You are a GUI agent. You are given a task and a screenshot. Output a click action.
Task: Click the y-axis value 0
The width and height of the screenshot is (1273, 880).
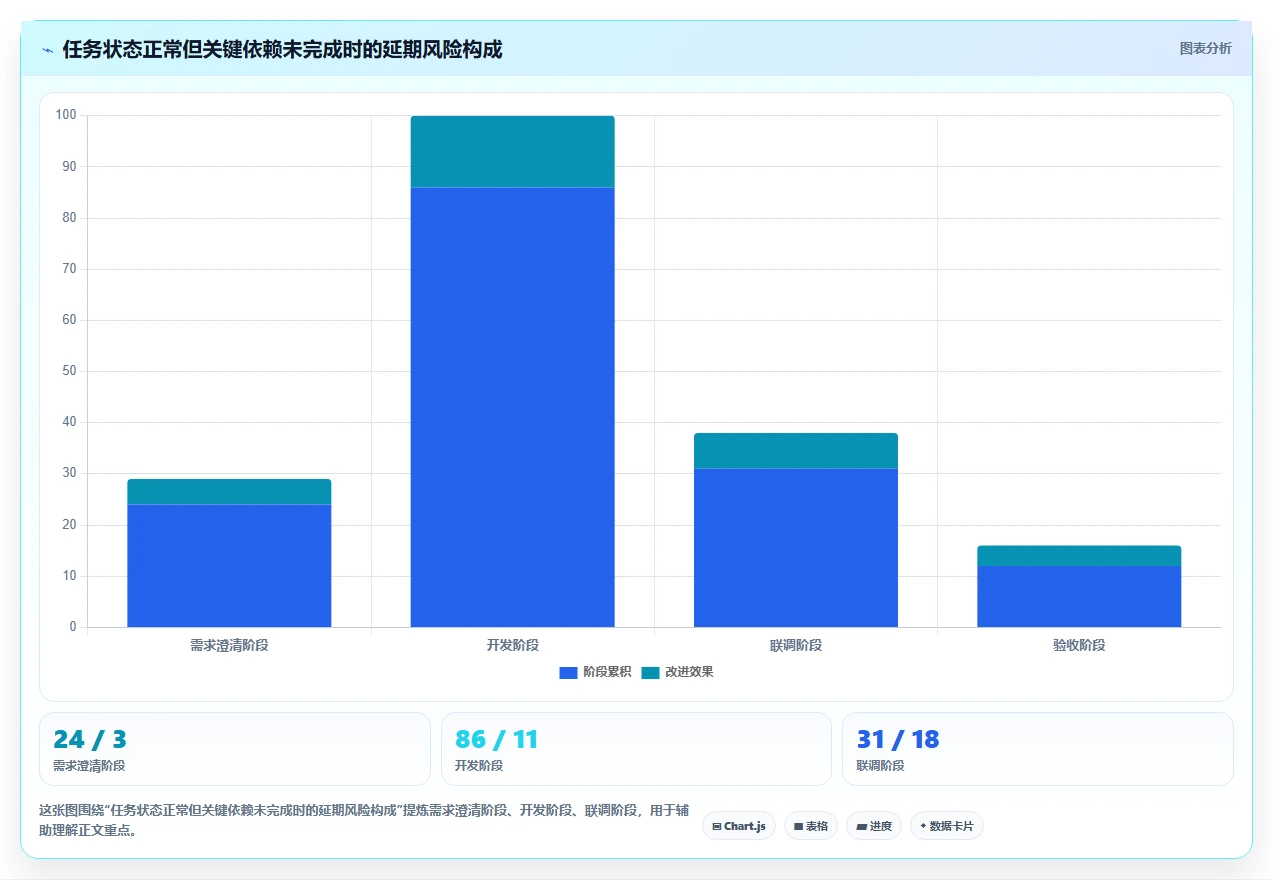point(73,627)
